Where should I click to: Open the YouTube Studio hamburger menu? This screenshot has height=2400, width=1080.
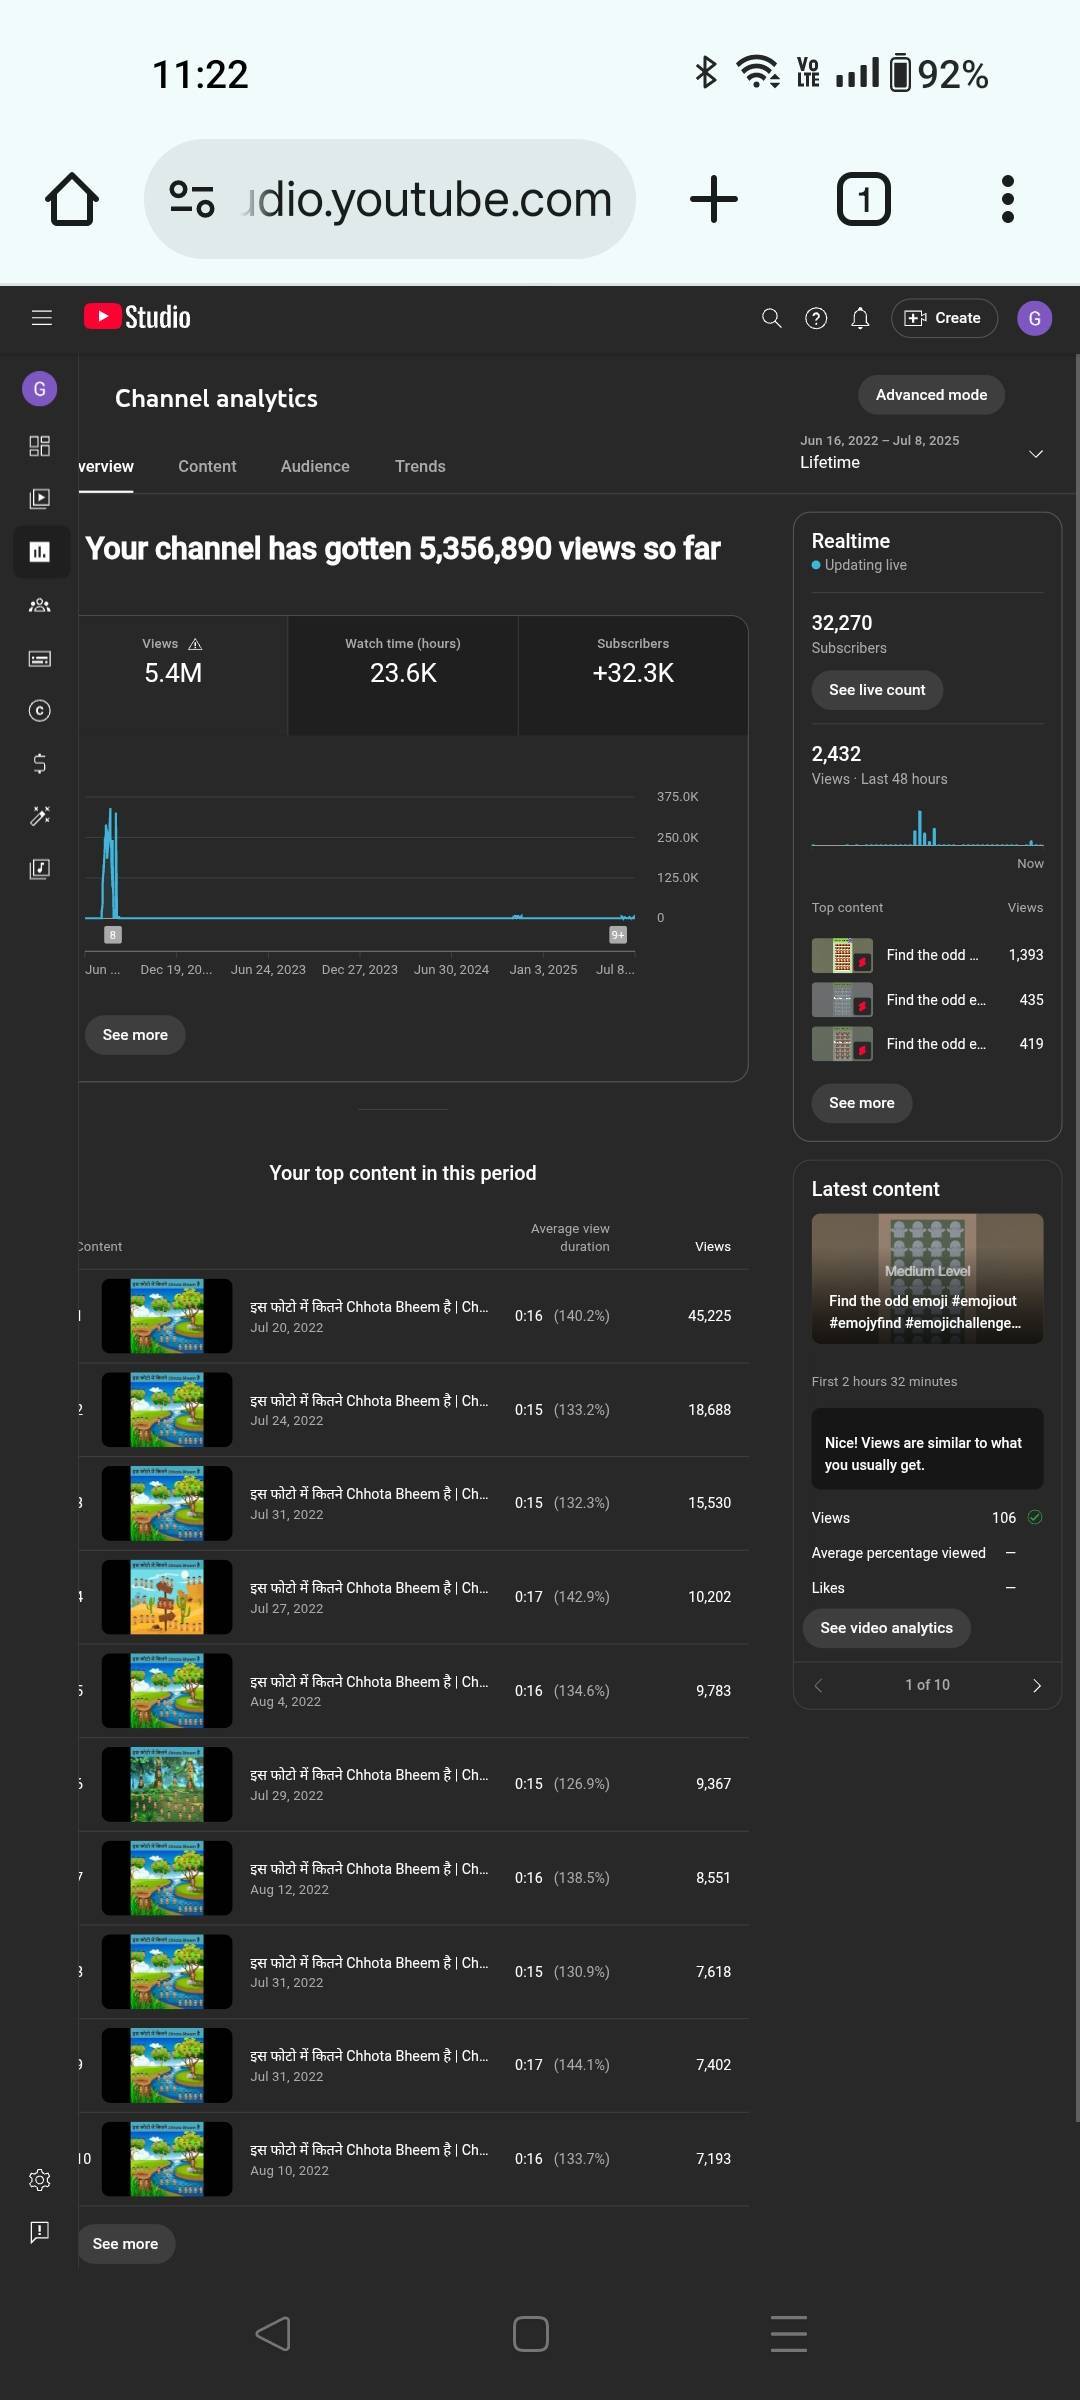(x=41, y=318)
